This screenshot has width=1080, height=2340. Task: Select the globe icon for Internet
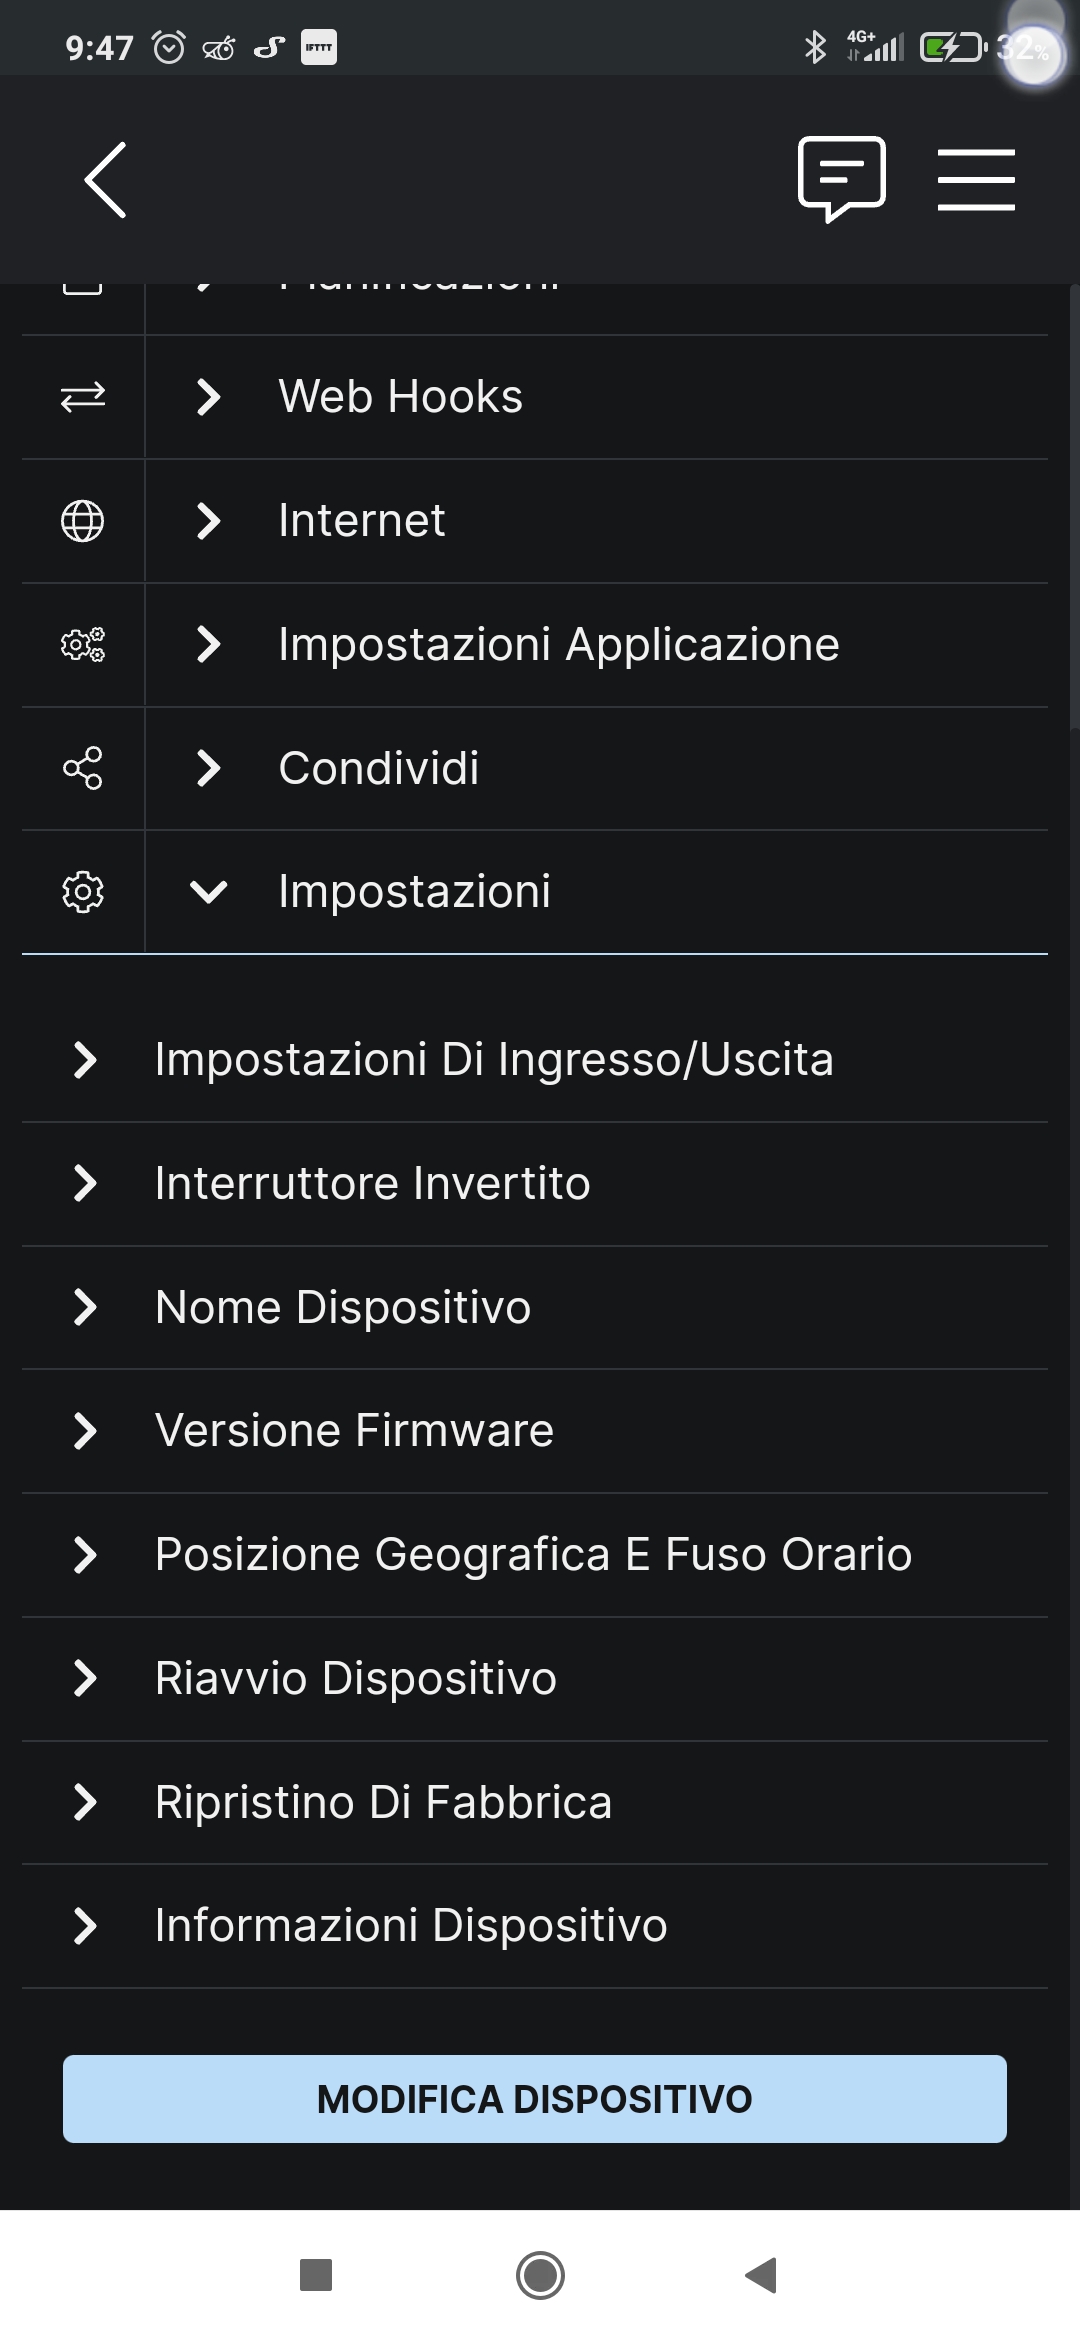(x=84, y=521)
